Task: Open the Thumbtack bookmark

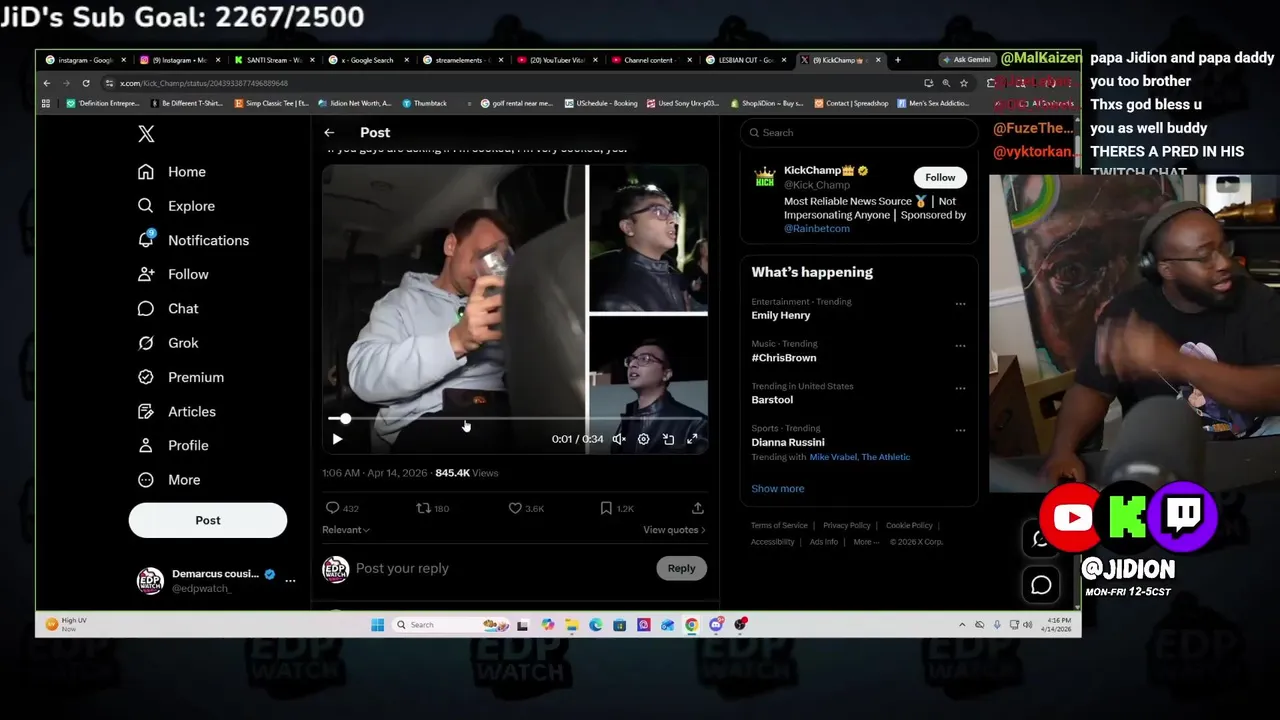Action: tap(425, 103)
